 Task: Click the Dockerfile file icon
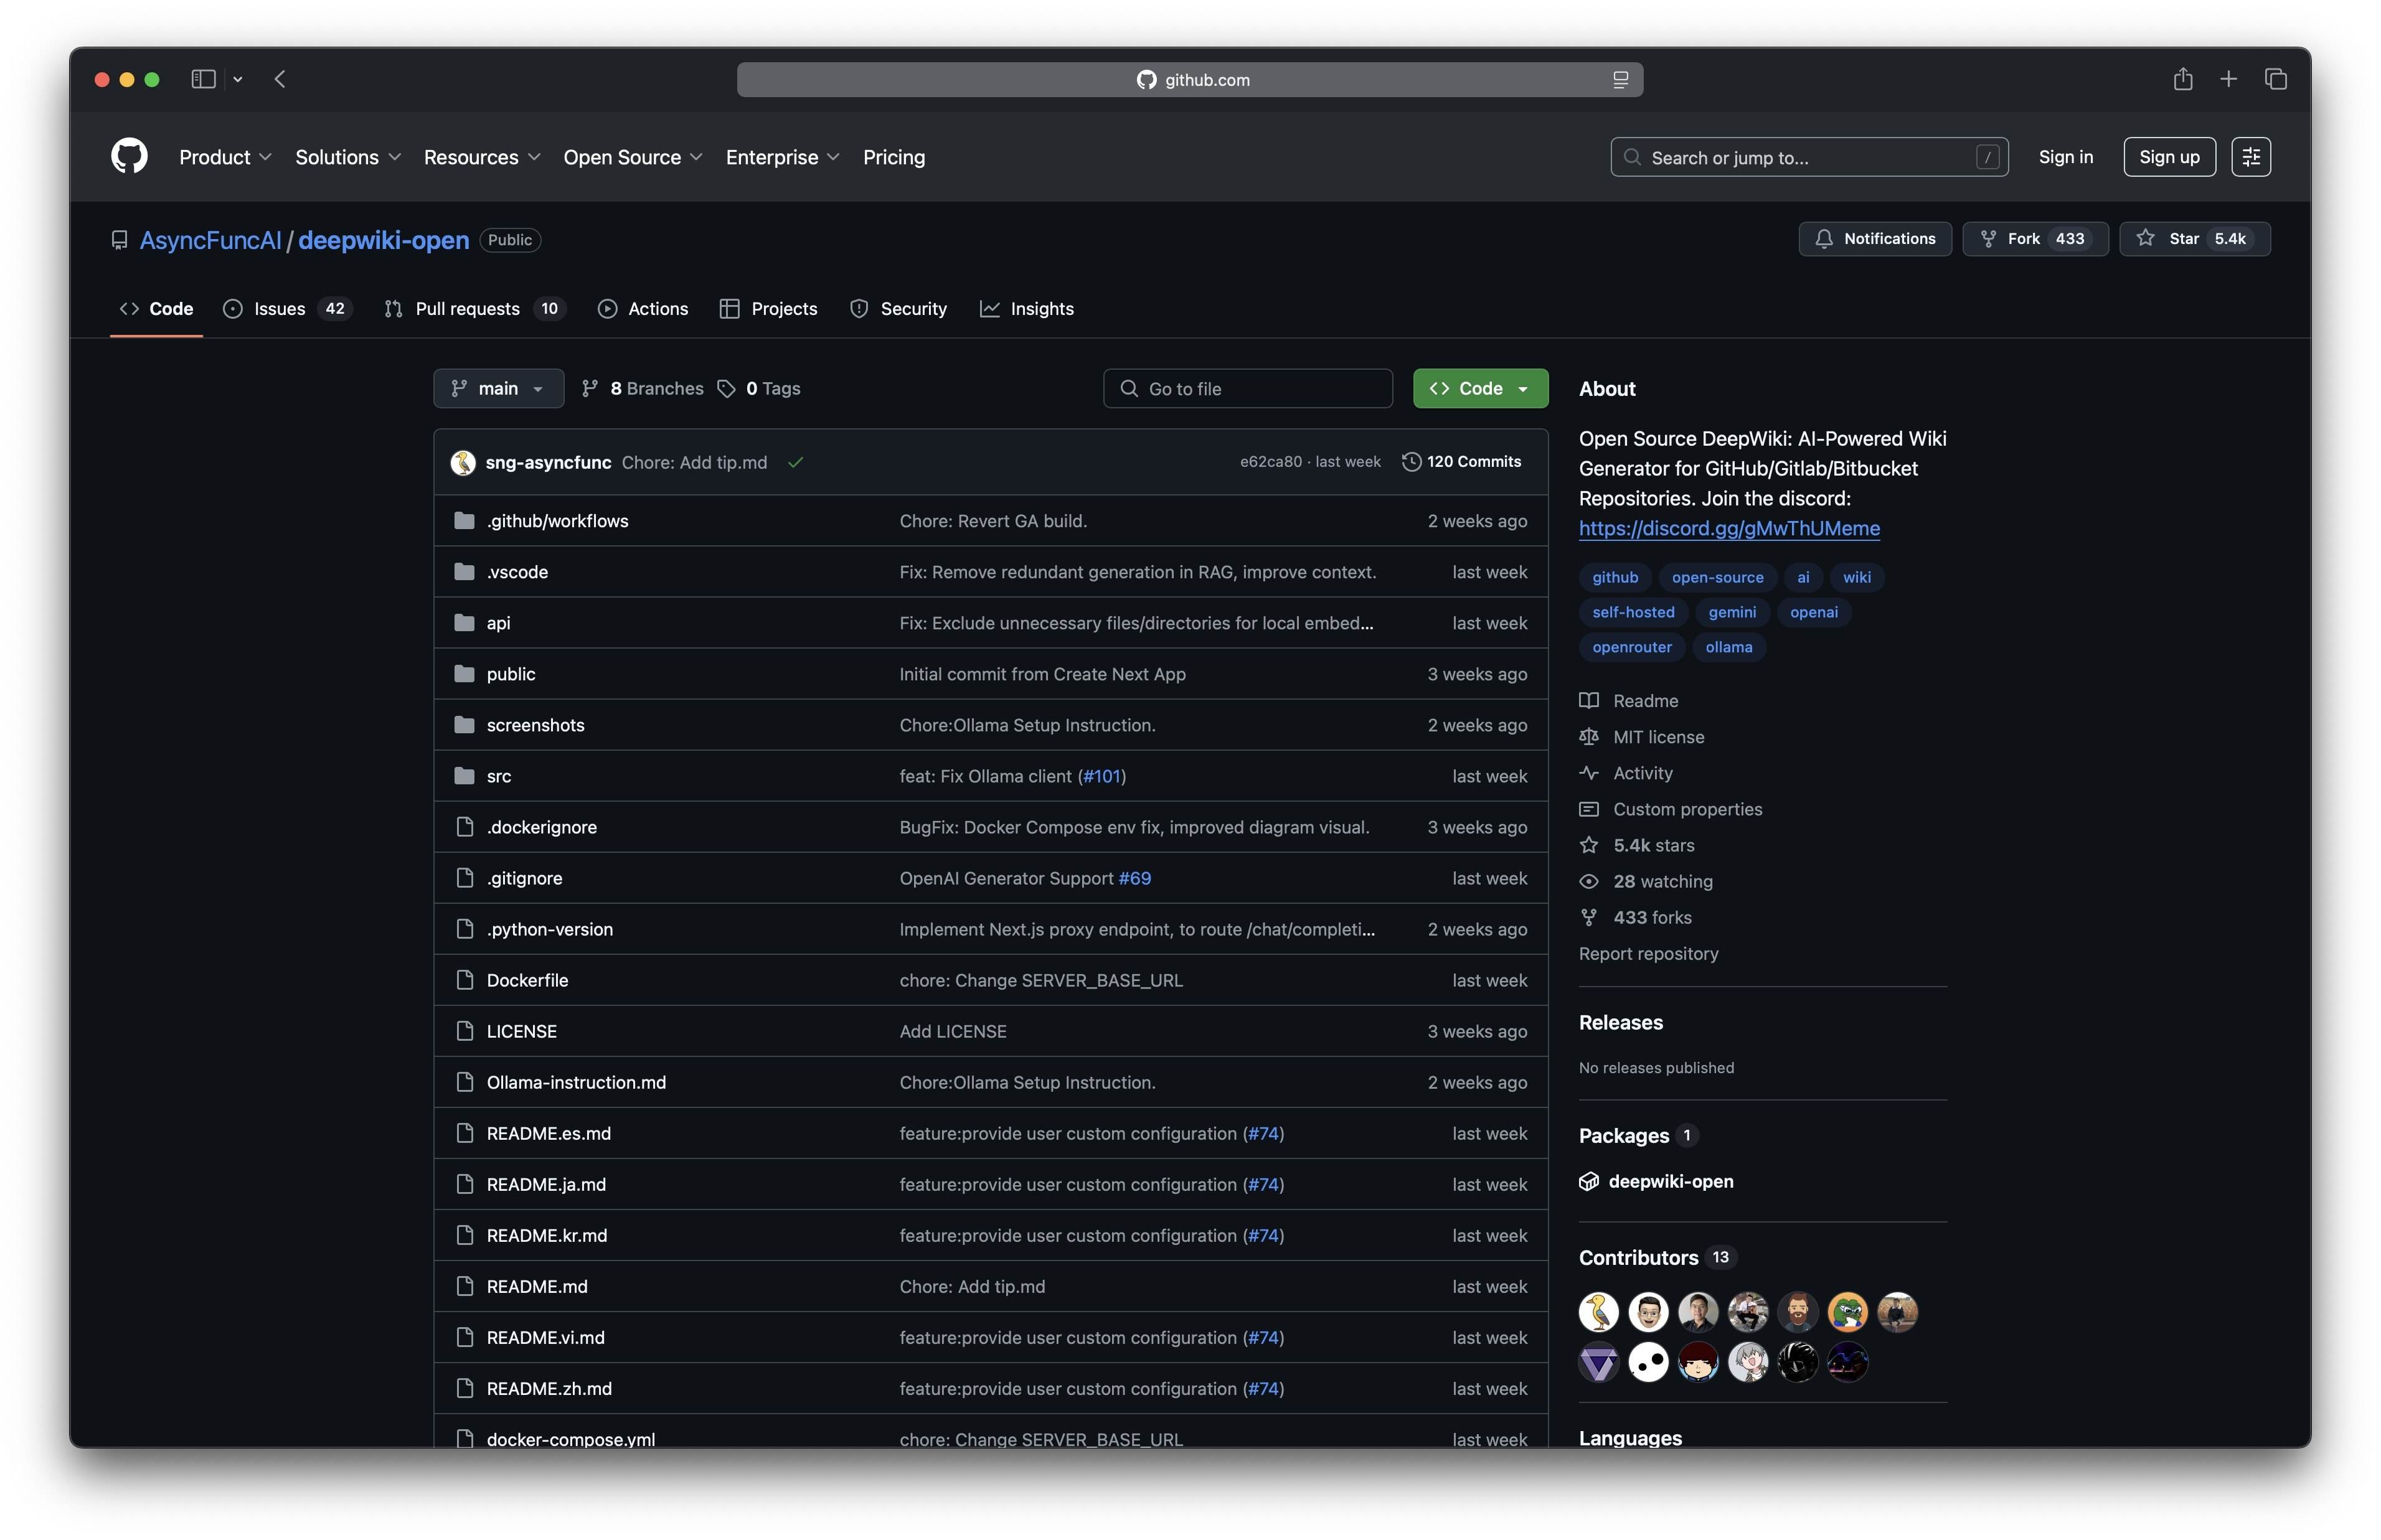click(464, 980)
